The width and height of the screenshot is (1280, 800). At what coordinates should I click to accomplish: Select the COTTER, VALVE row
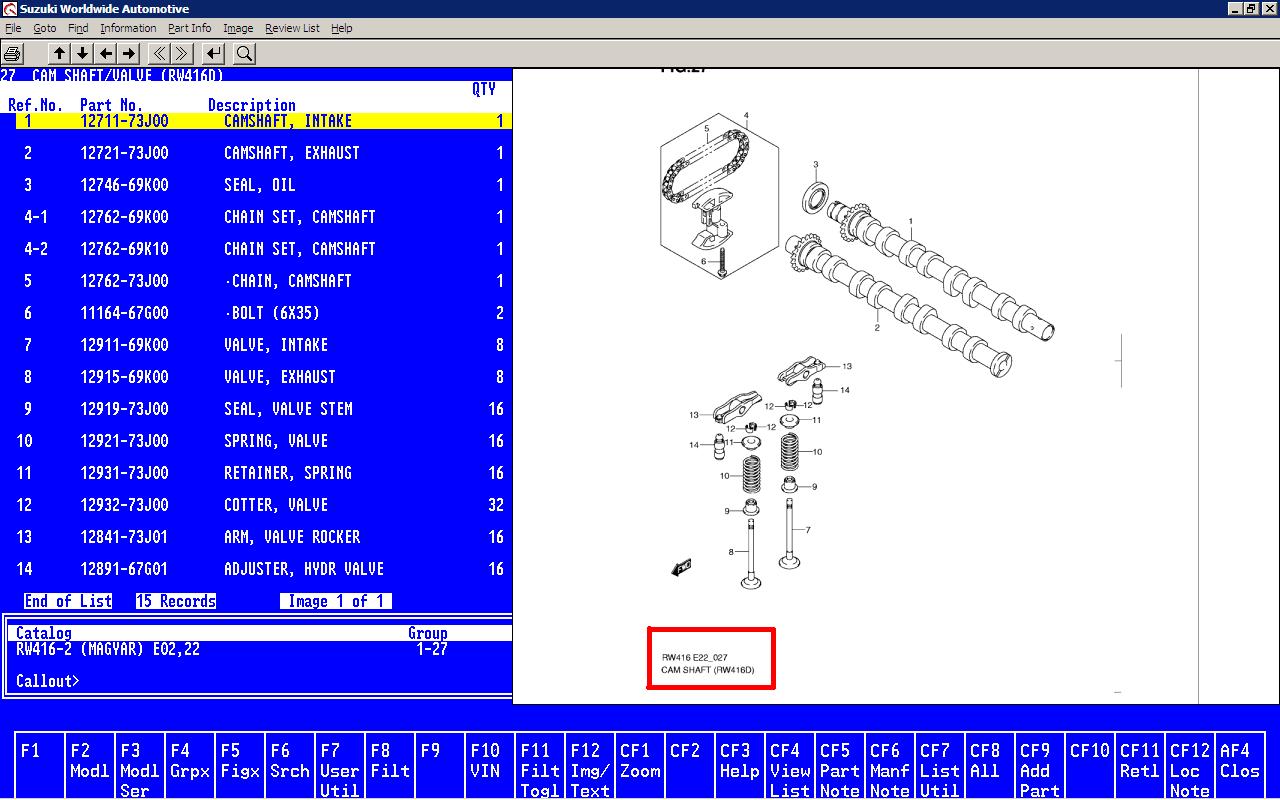(x=263, y=505)
